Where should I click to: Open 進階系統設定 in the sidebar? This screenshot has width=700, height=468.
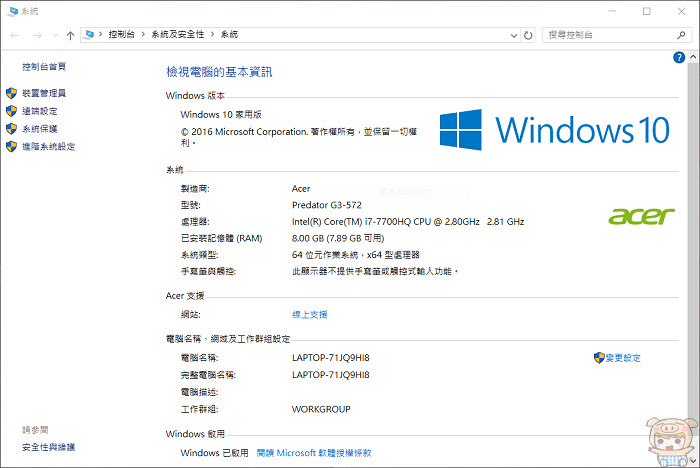49,146
